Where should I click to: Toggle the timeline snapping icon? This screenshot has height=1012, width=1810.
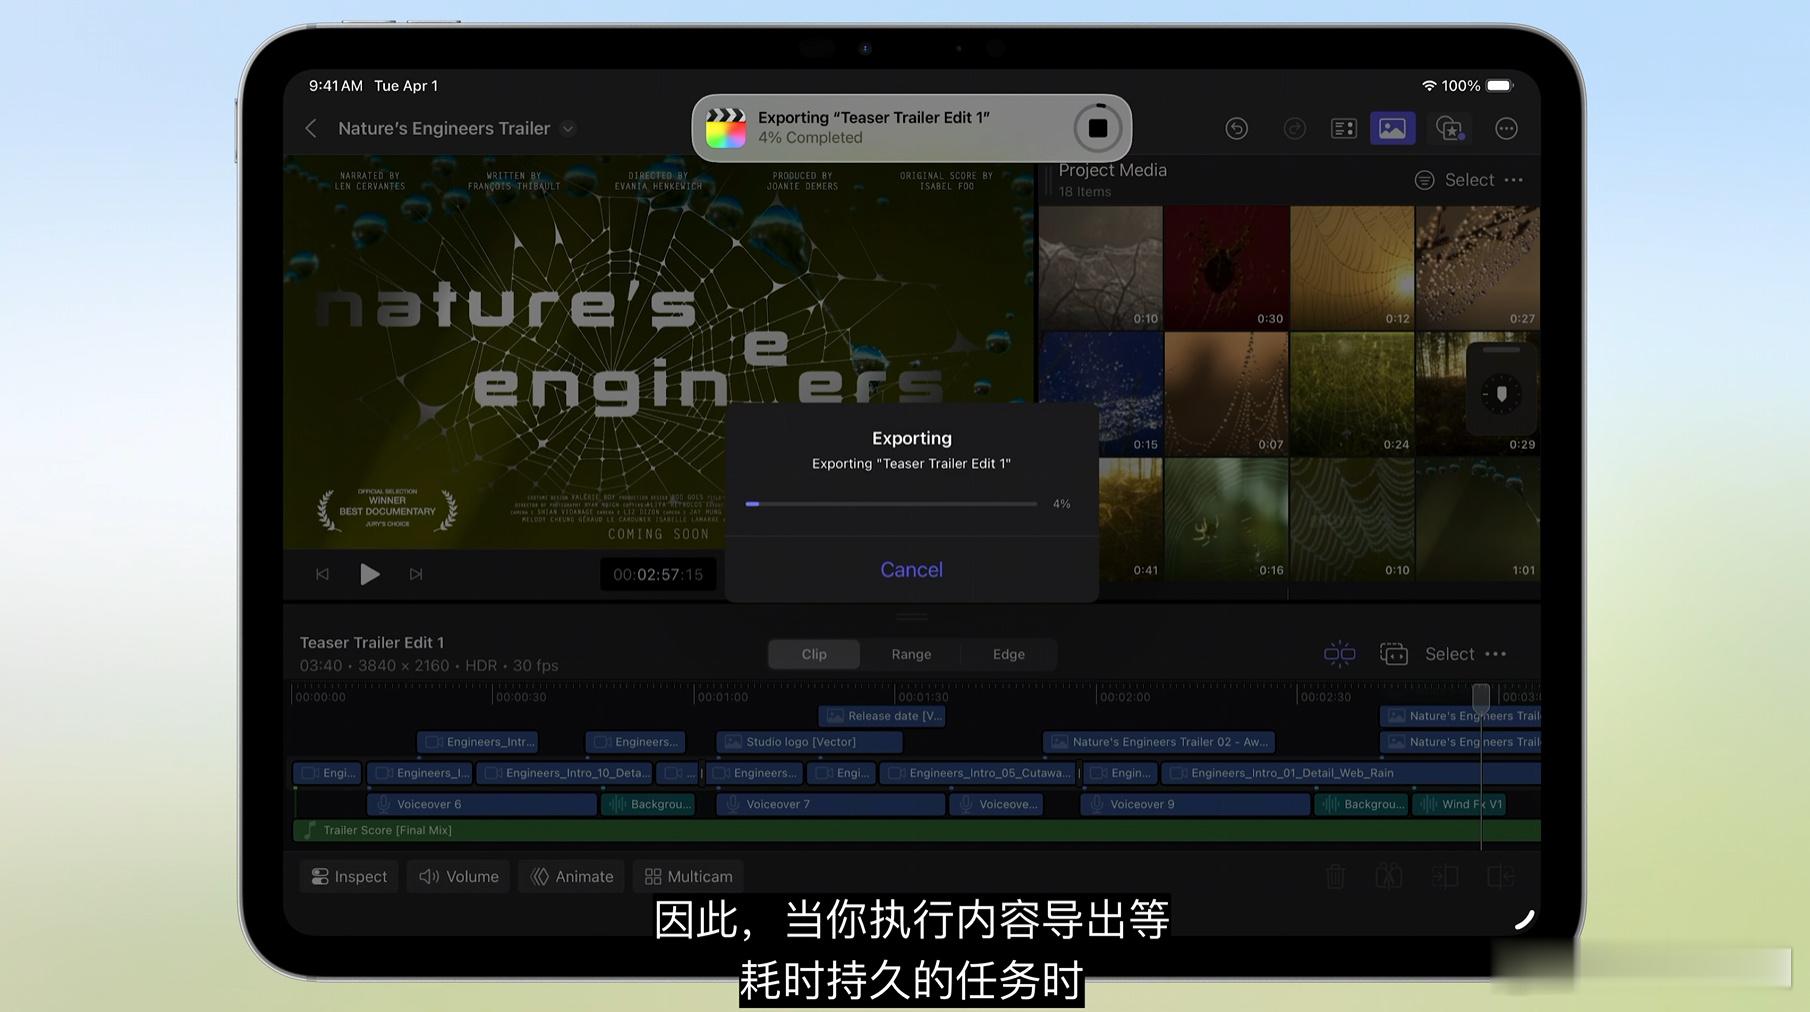pyautogui.click(x=1339, y=654)
